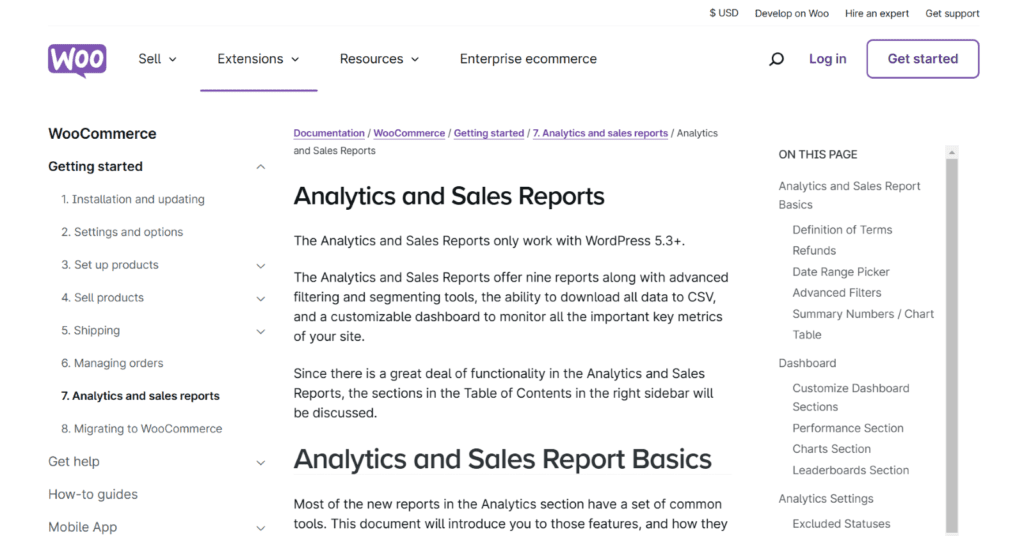Jump to Excluded Statuses
The width and height of the screenshot is (1024, 536).
(x=841, y=524)
